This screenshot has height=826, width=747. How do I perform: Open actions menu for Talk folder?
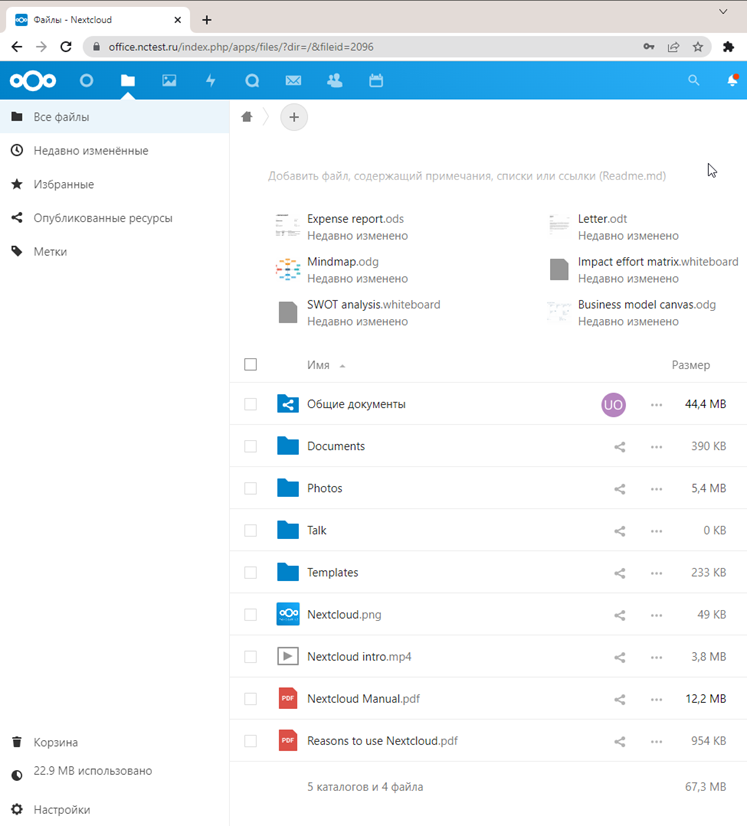656,531
